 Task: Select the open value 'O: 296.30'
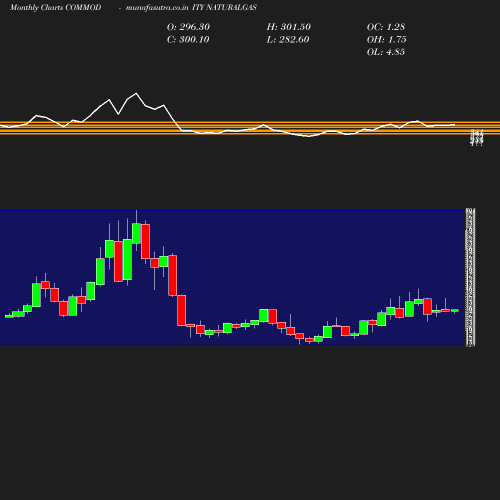pyautogui.click(x=188, y=27)
